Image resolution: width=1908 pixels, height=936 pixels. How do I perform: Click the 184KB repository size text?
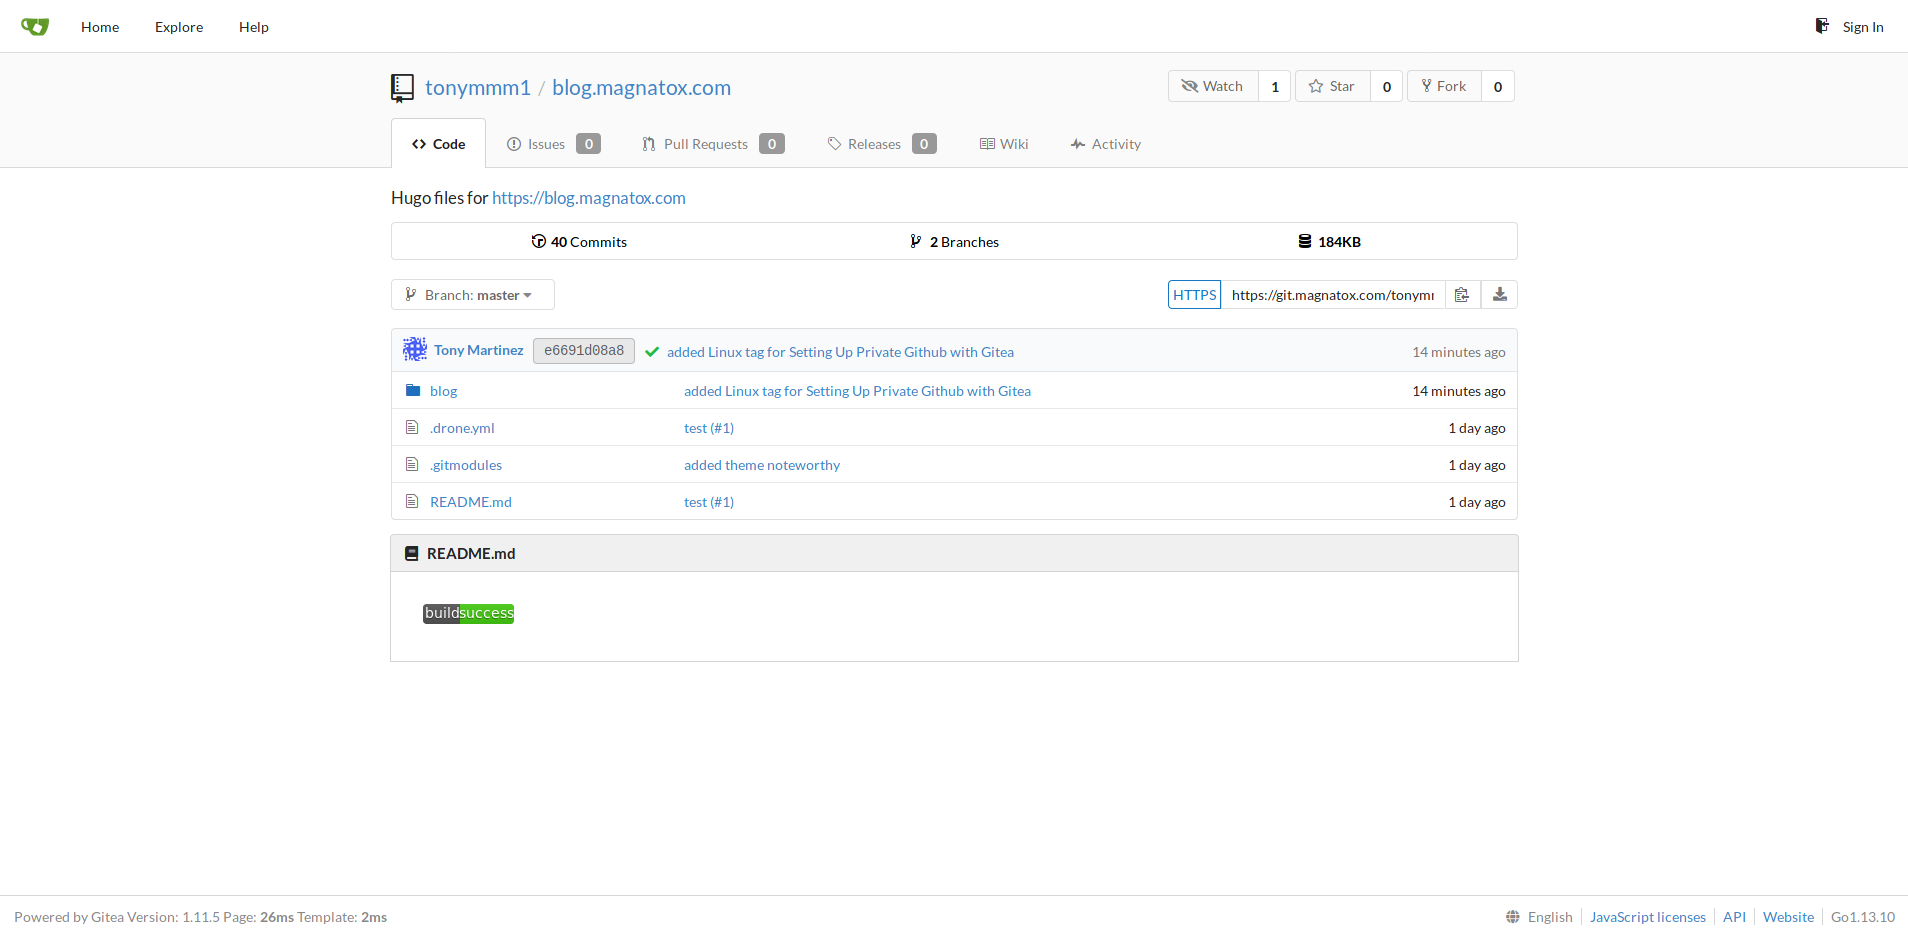click(x=1339, y=242)
